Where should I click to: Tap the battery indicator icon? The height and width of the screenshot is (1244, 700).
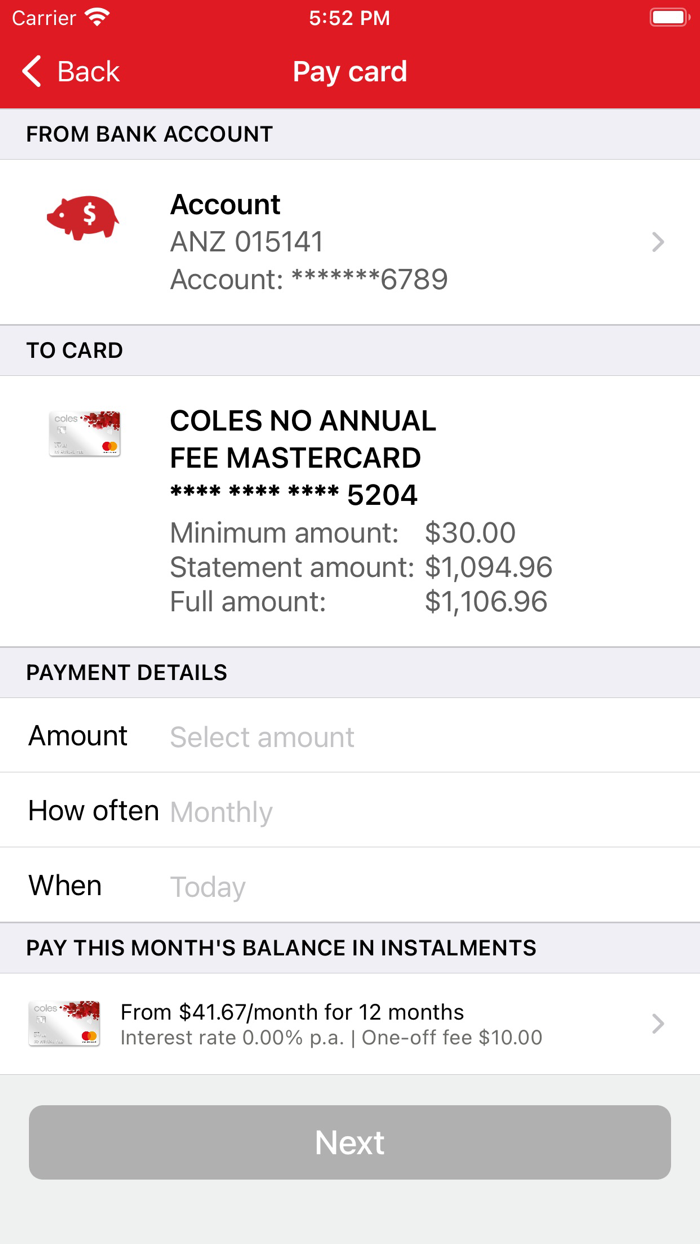(x=668, y=16)
